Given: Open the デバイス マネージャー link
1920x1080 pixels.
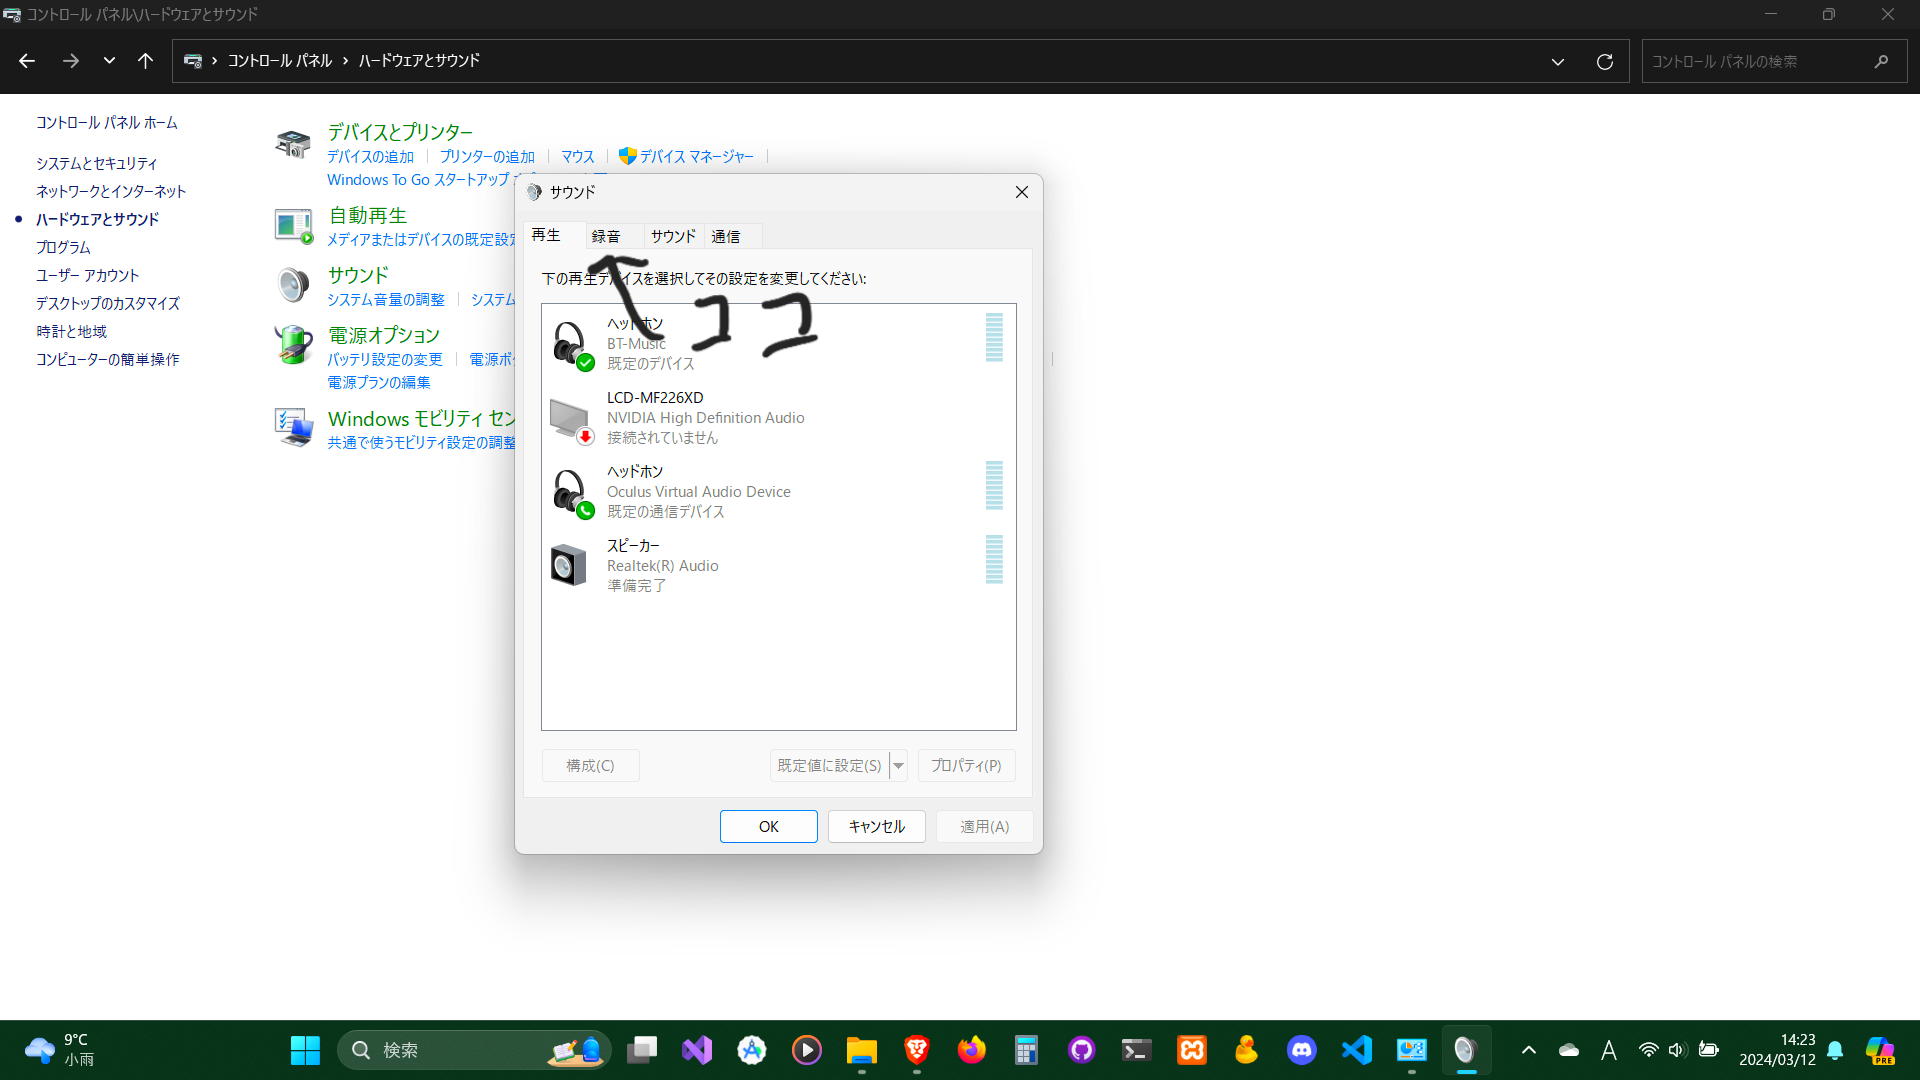Looking at the screenshot, I should coord(696,157).
